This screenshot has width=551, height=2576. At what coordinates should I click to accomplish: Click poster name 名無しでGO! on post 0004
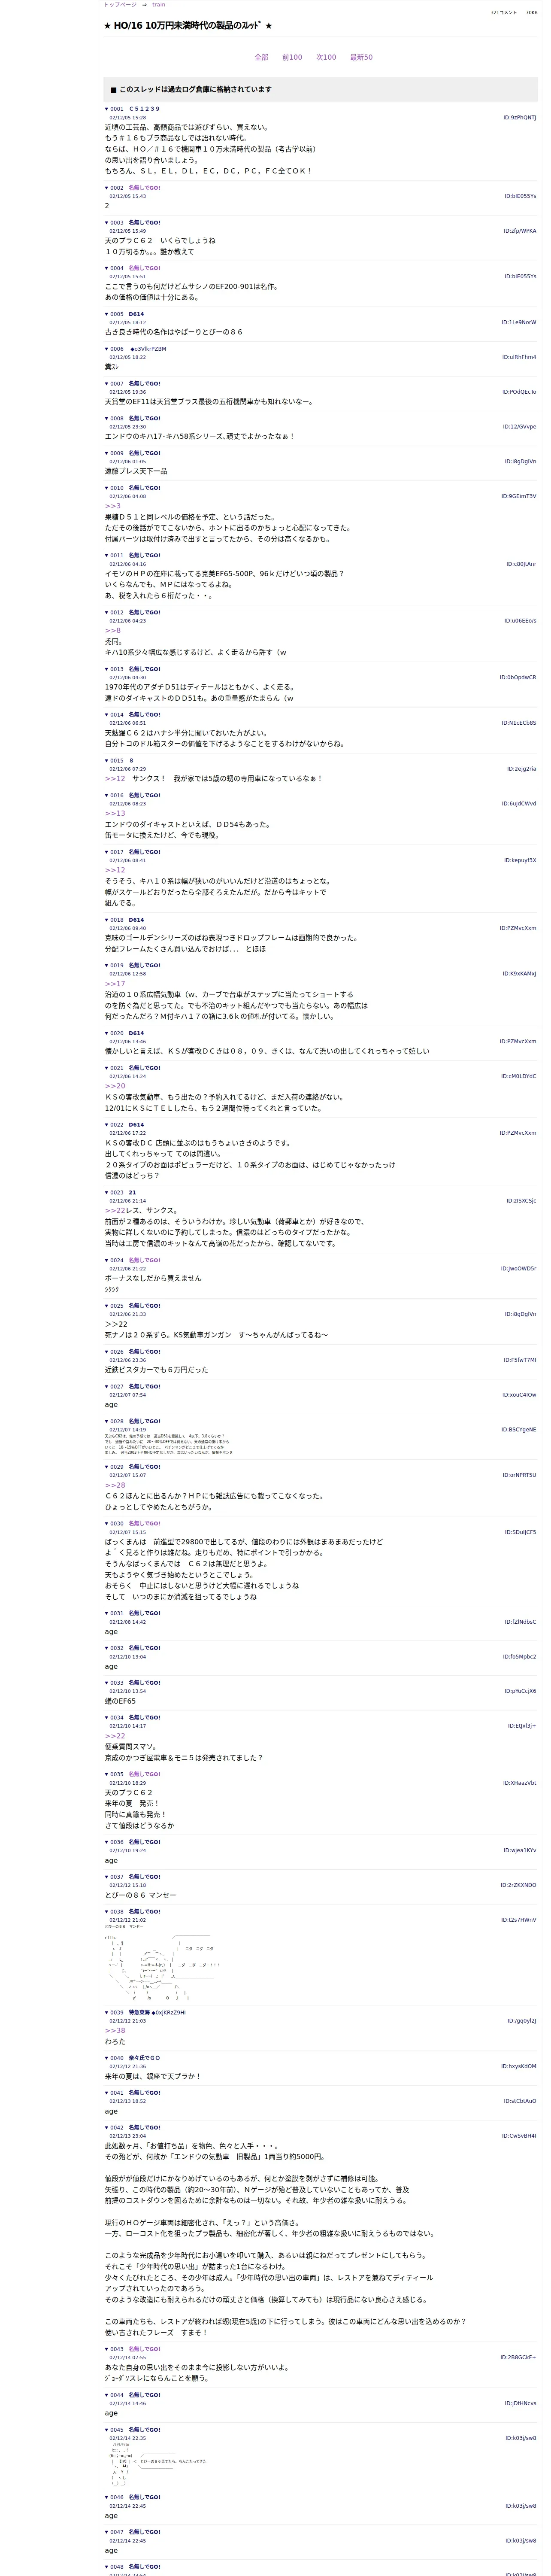point(144,268)
